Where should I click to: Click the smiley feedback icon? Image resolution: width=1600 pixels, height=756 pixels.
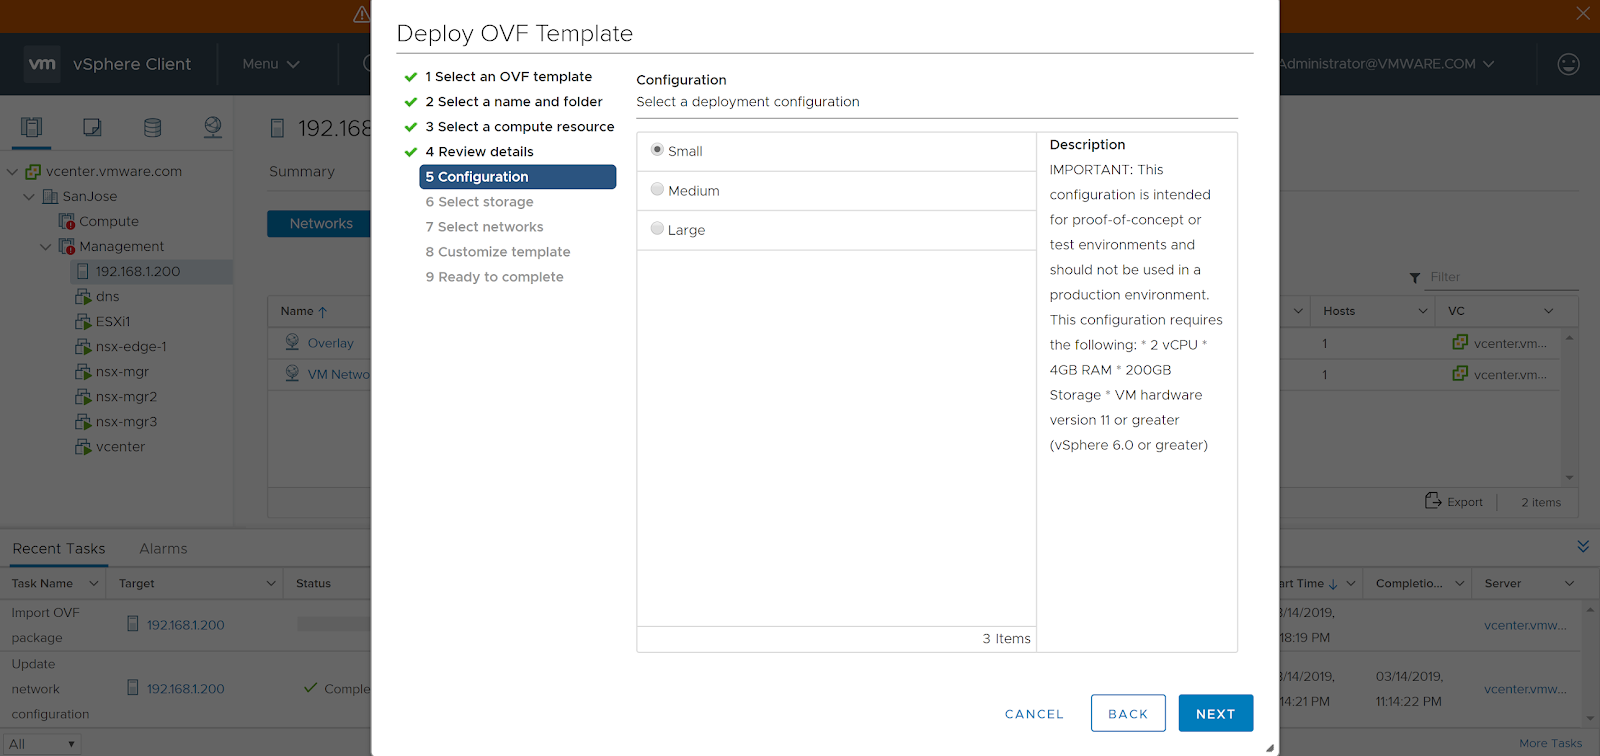point(1568,64)
